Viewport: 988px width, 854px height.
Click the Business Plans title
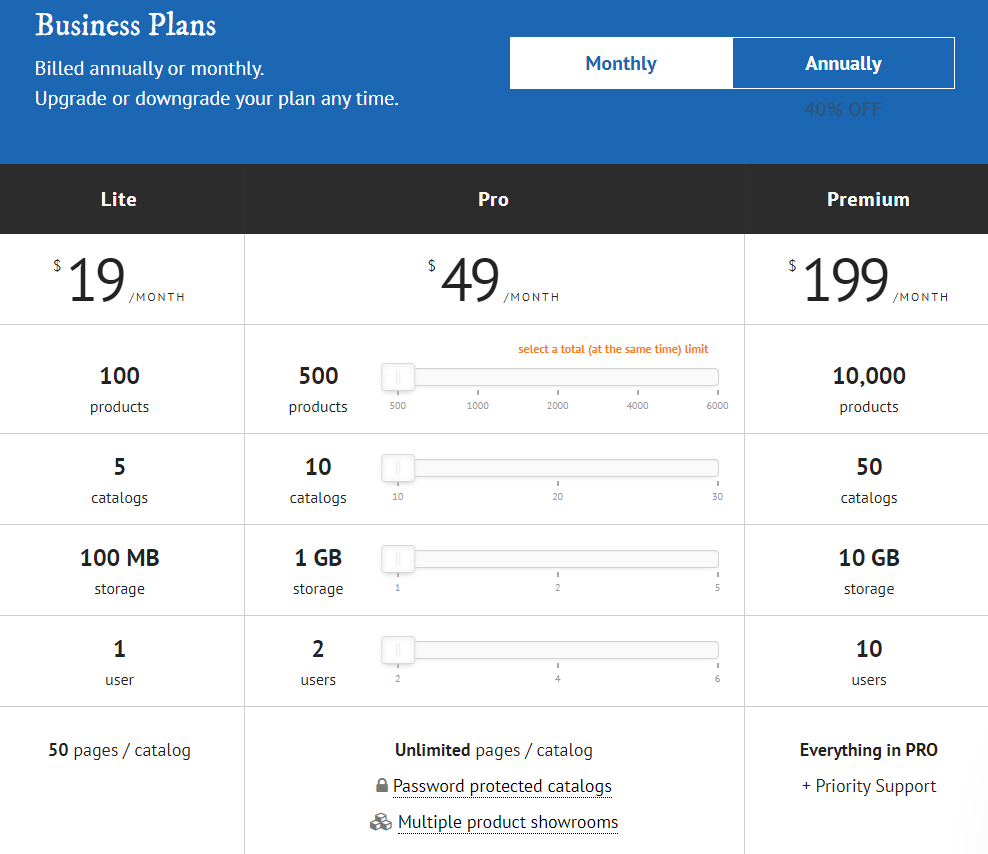pos(125,25)
